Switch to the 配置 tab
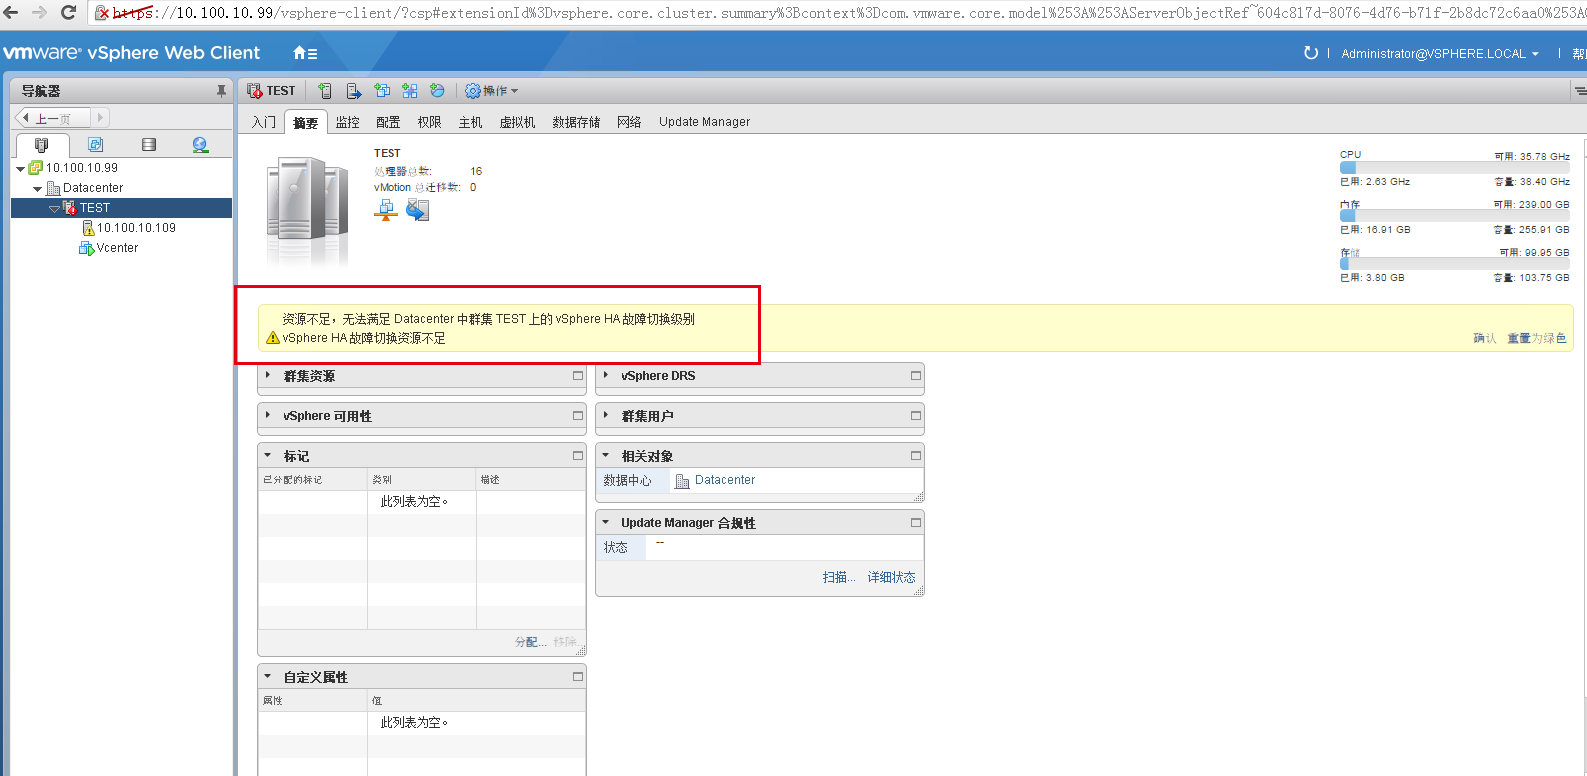The height and width of the screenshot is (776, 1587). [388, 122]
